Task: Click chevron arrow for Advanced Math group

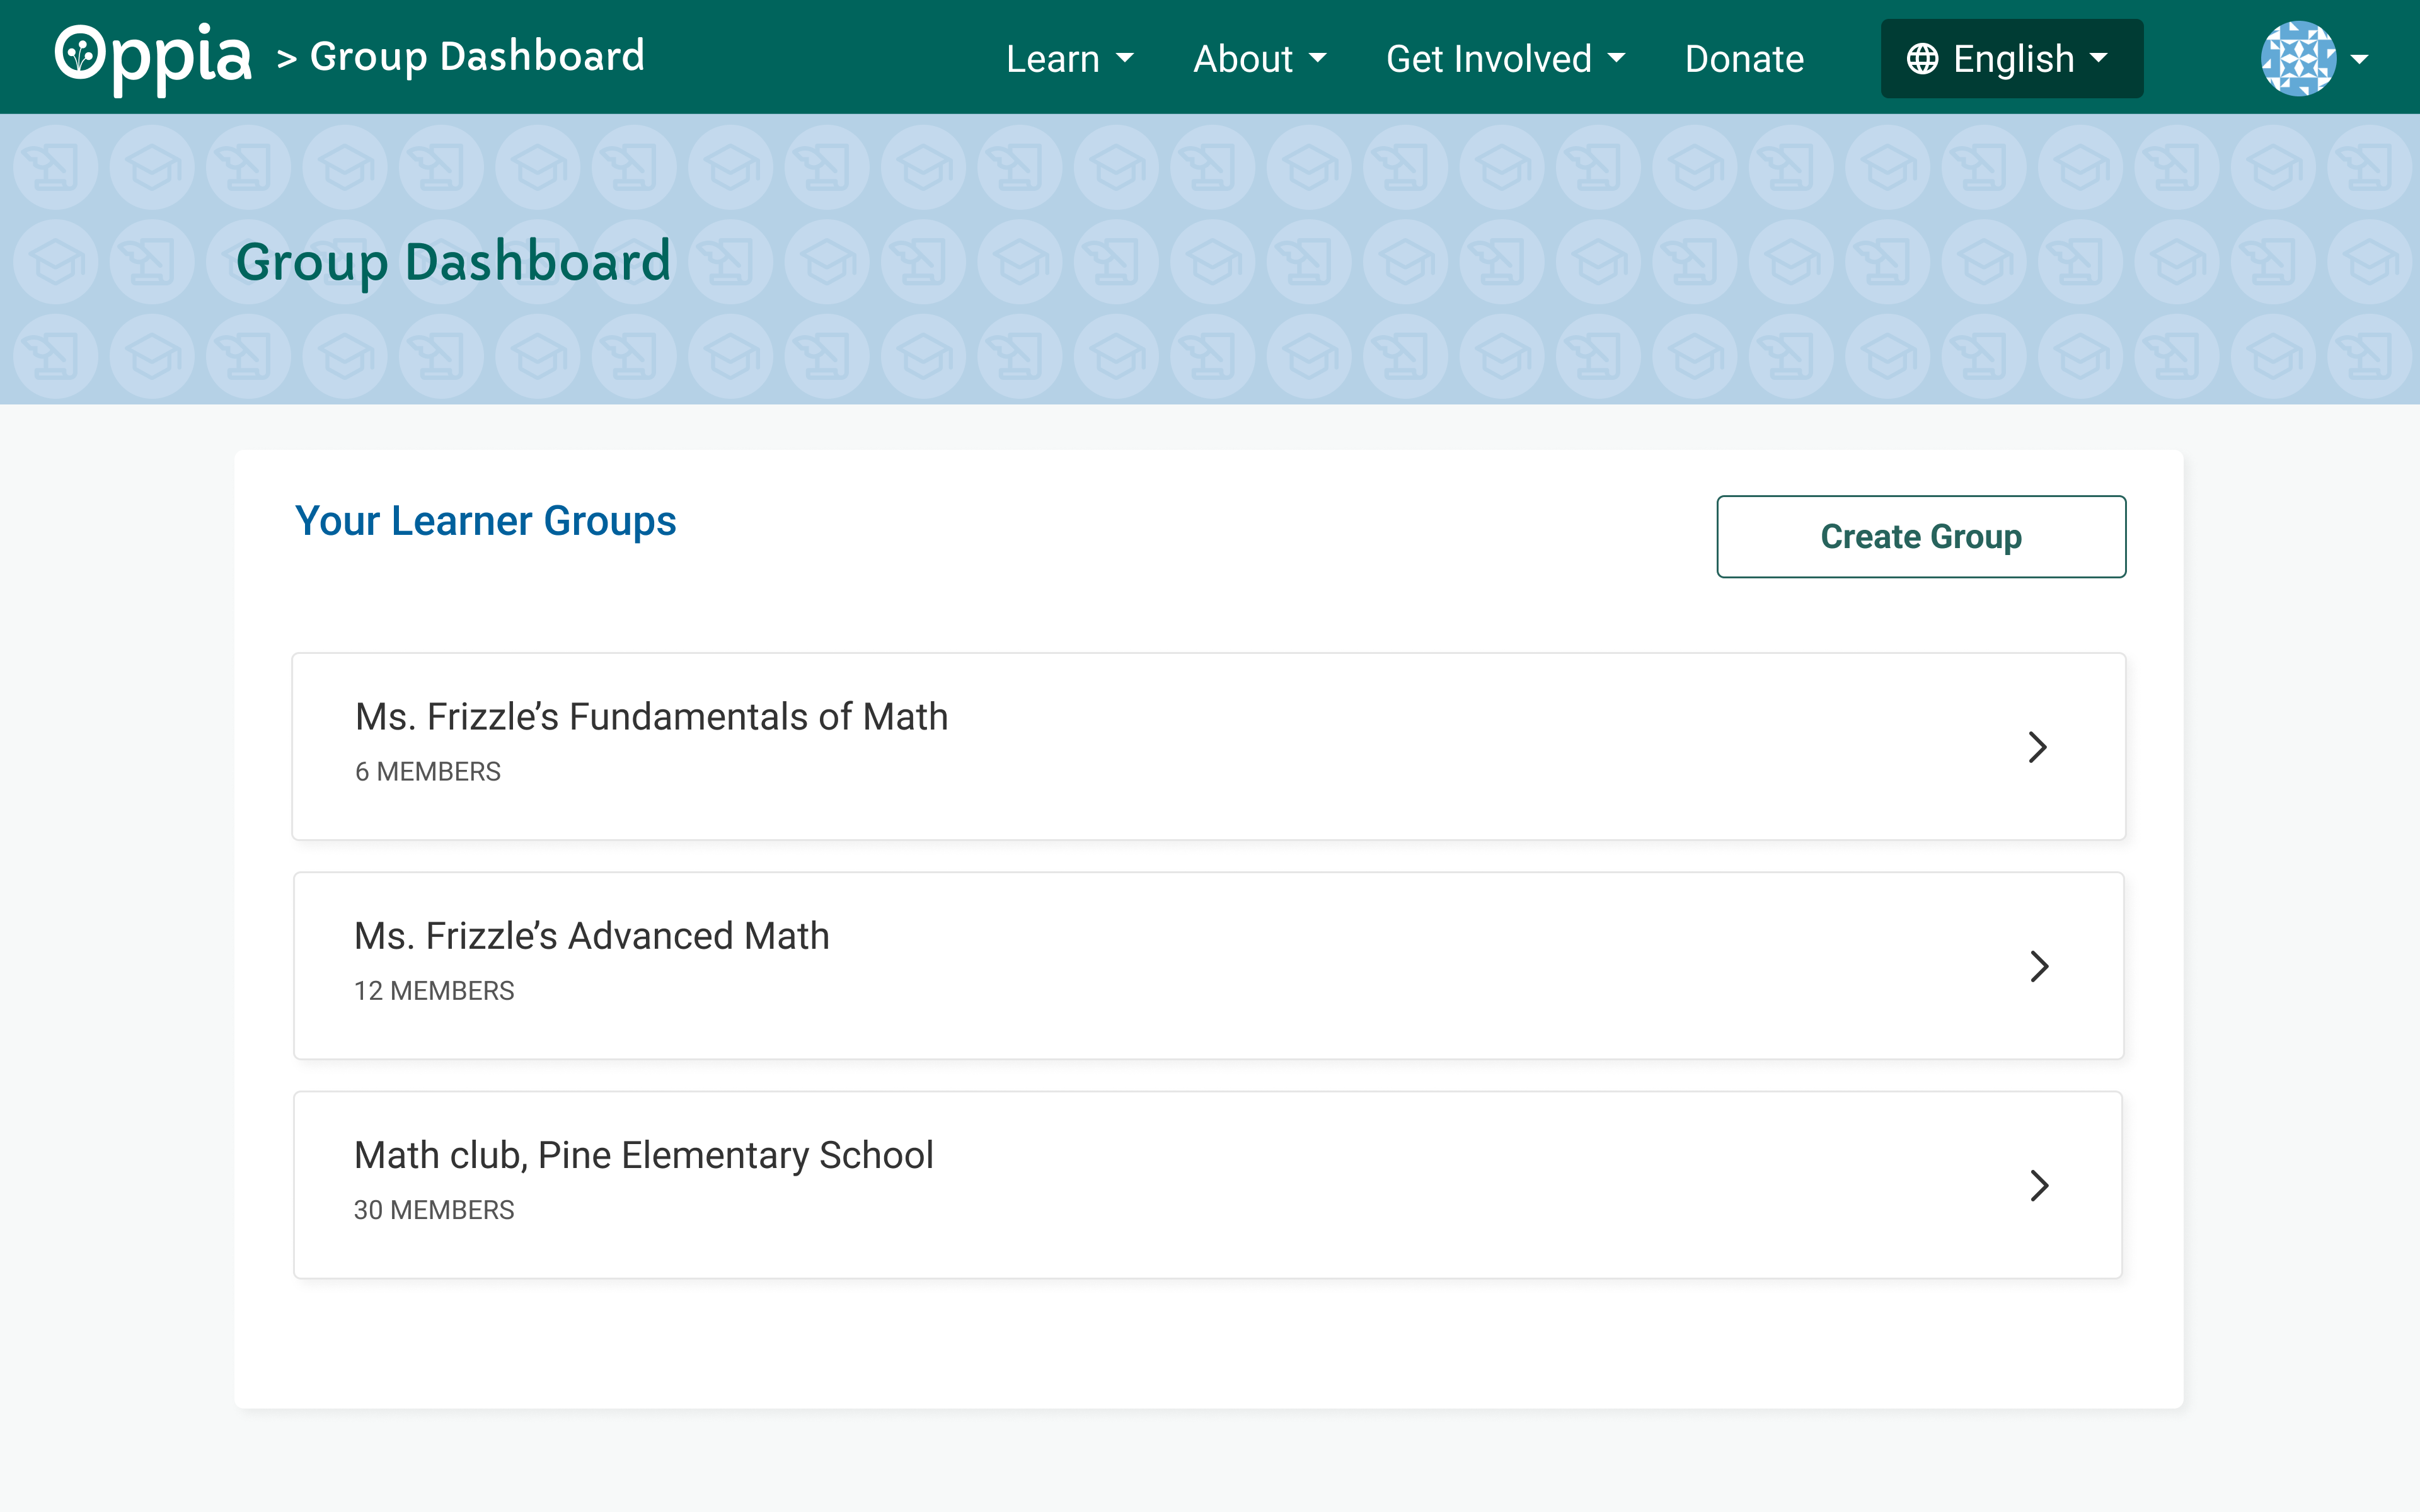Action: pyautogui.click(x=2039, y=966)
